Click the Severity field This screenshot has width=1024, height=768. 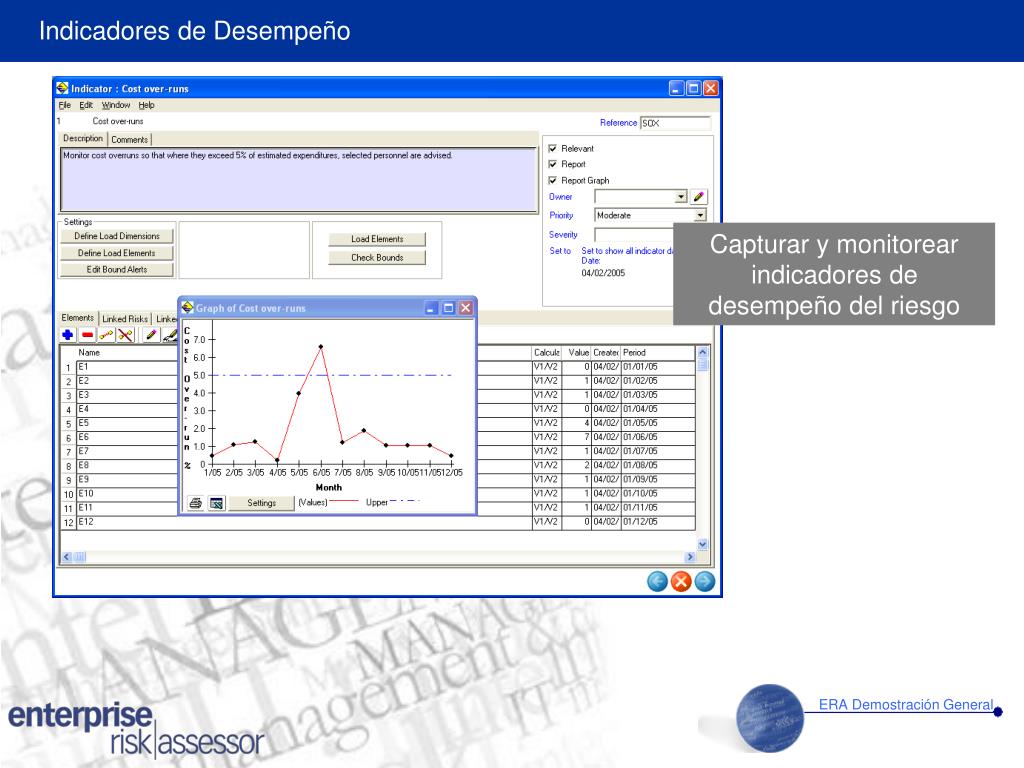pyautogui.click(x=633, y=234)
